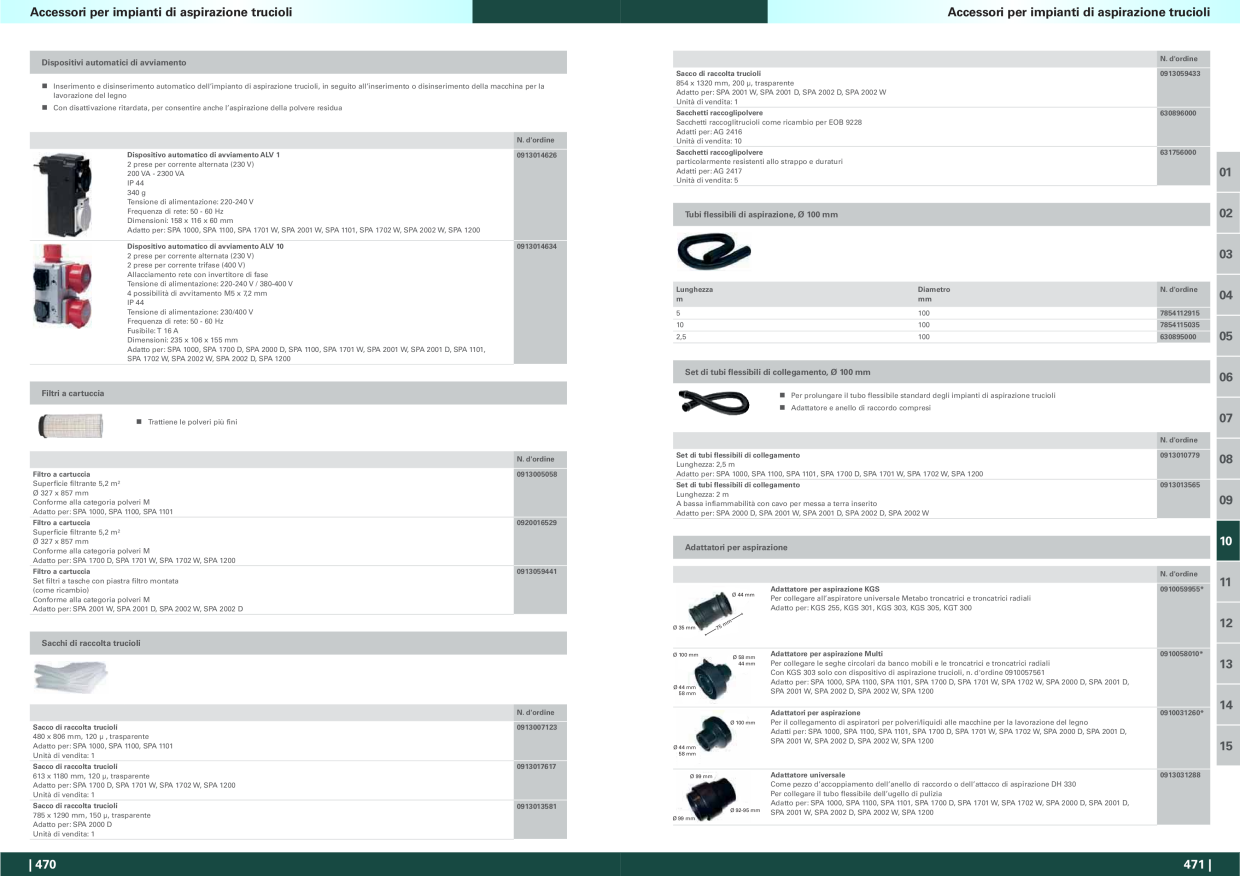Select chapter tab 04

[x=1227, y=295]
